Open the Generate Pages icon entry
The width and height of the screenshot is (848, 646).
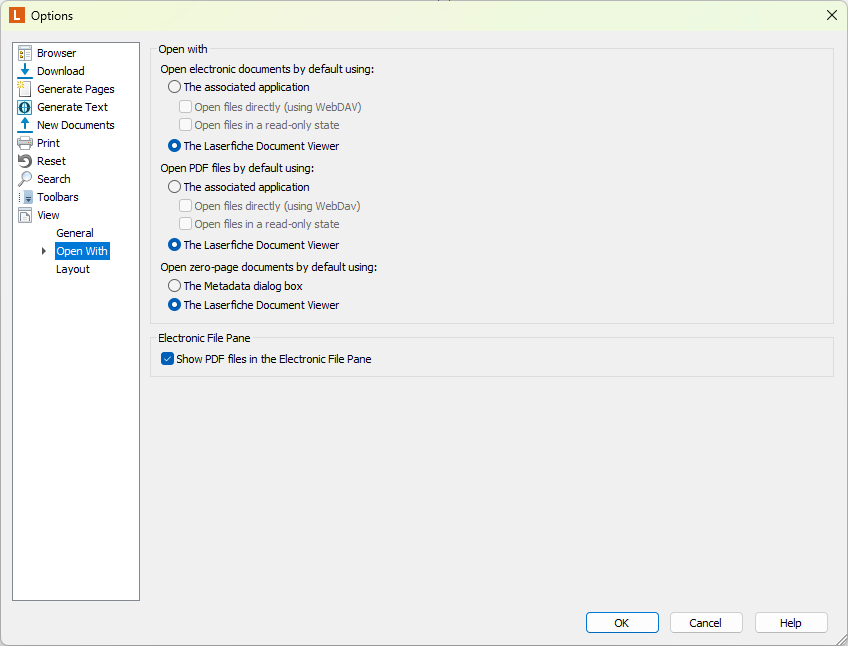[x=25, y=89]
